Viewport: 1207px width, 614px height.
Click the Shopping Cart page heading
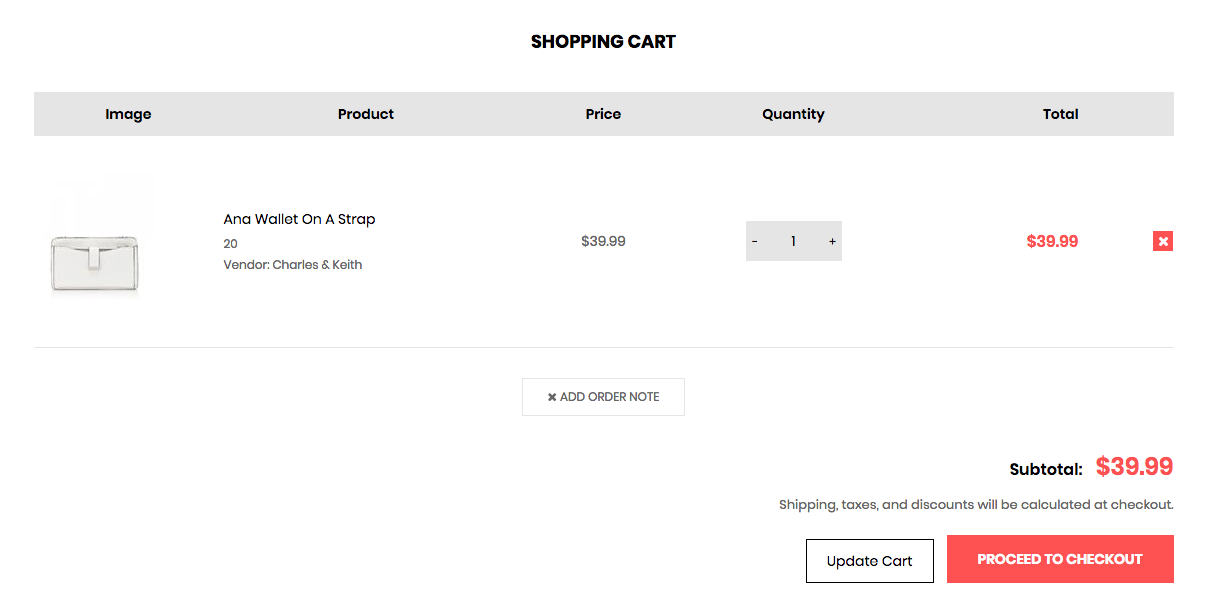(x=603, y=42)
